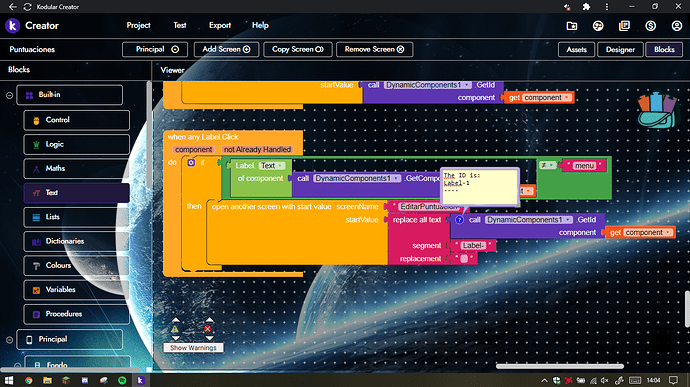Open the theme palette icon in header

coord(598,26)
